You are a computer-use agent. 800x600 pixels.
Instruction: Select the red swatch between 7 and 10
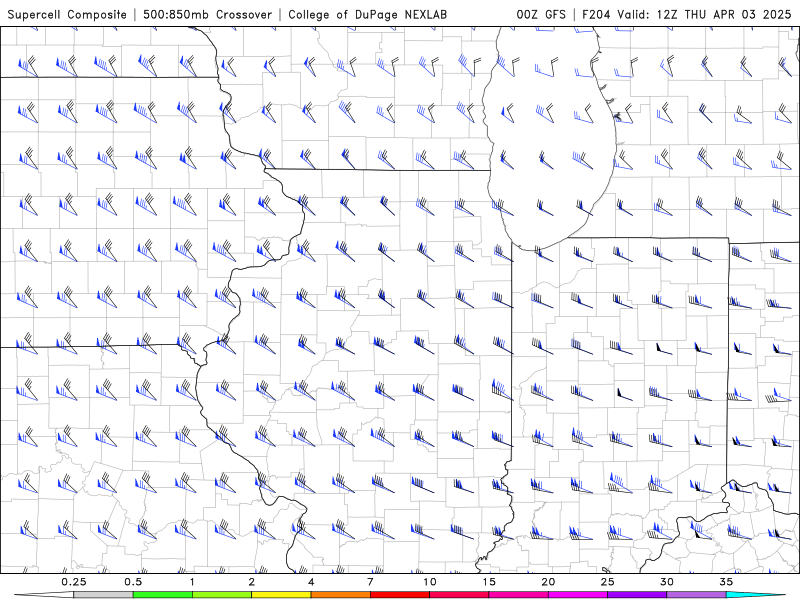(400, 595)
